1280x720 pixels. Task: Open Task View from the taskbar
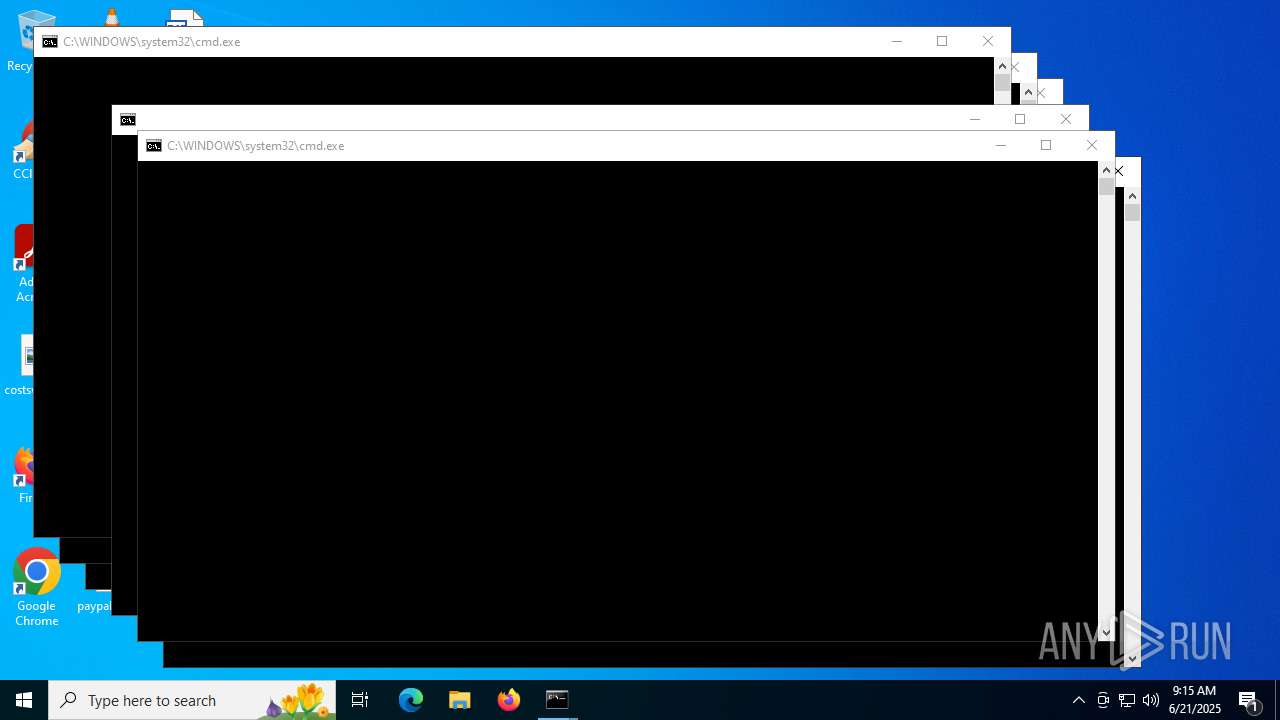[x=360, y=700]
